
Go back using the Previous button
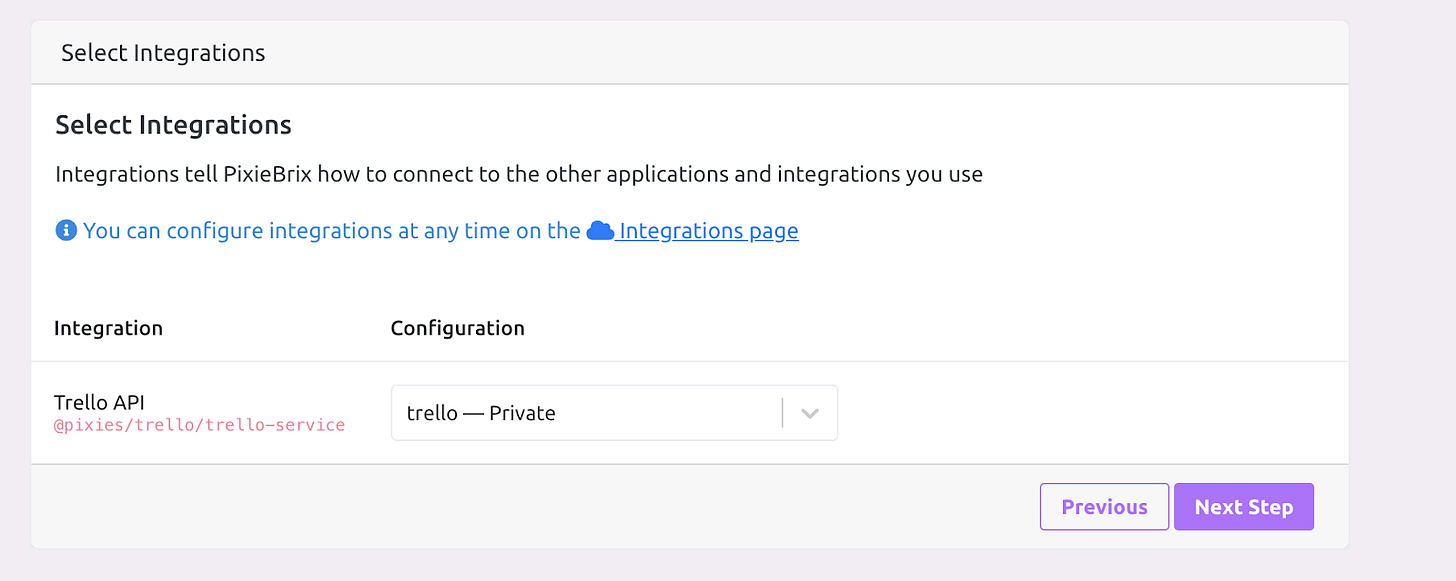[1104, 506]
